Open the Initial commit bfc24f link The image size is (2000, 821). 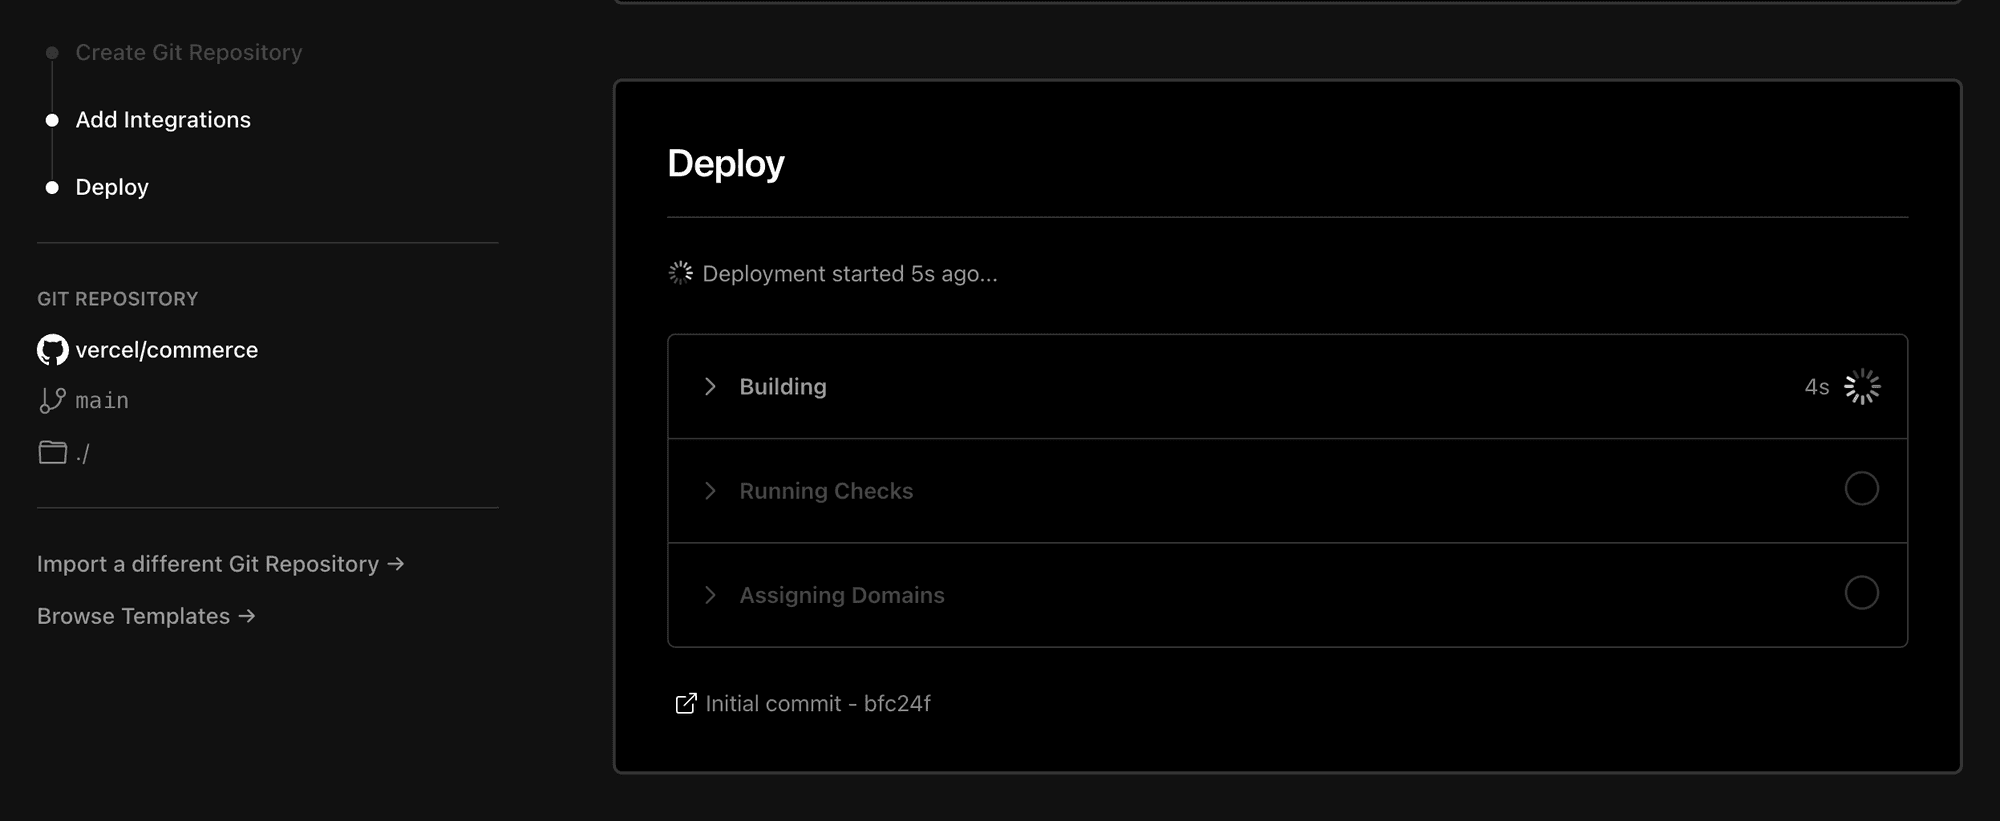pos(817,704)
